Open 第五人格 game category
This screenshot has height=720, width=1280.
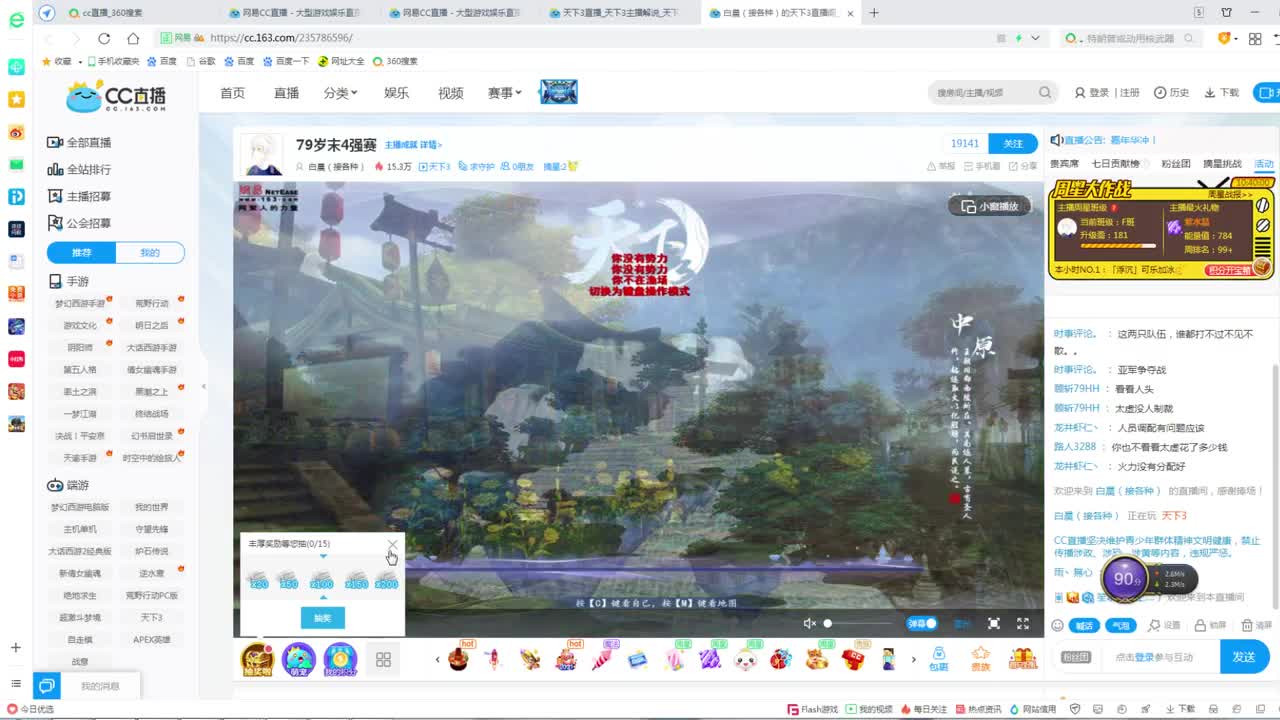pyautogui.click(x=80, y=369)
